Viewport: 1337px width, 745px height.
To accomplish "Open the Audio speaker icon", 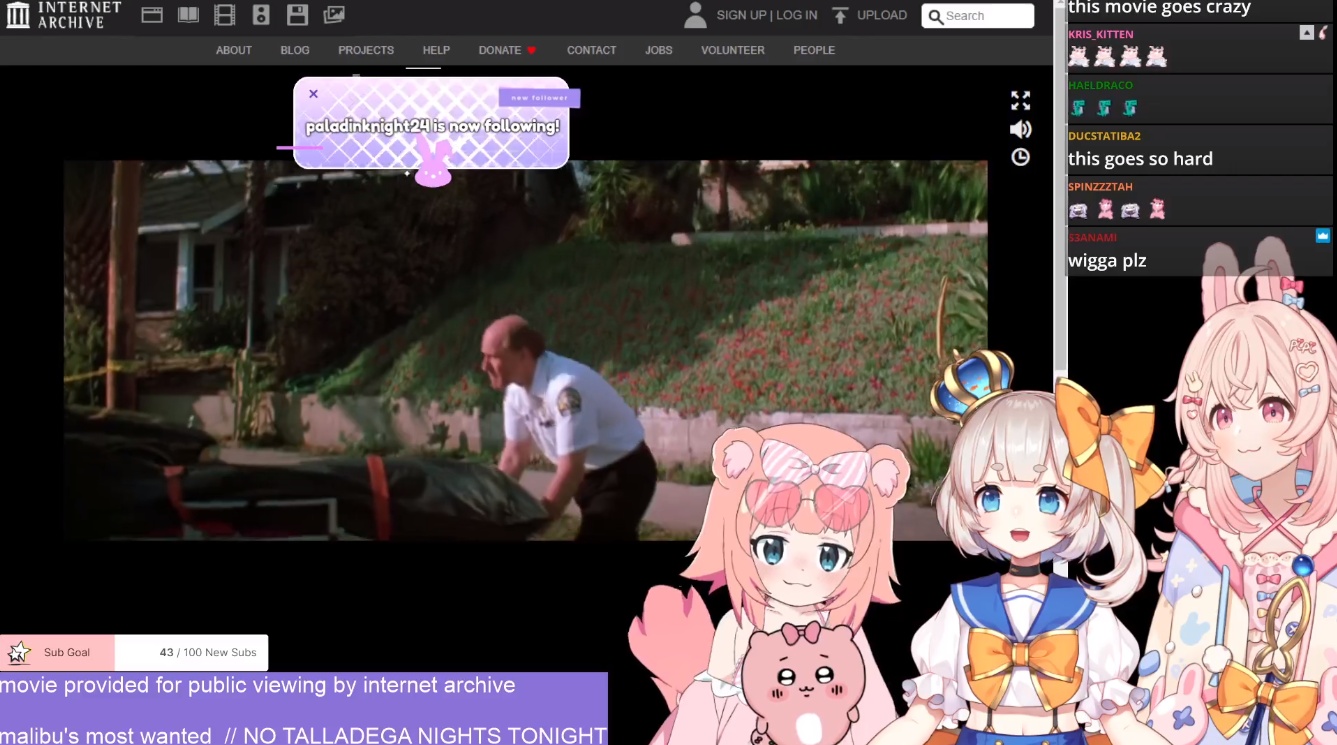I will pos(261,15).
